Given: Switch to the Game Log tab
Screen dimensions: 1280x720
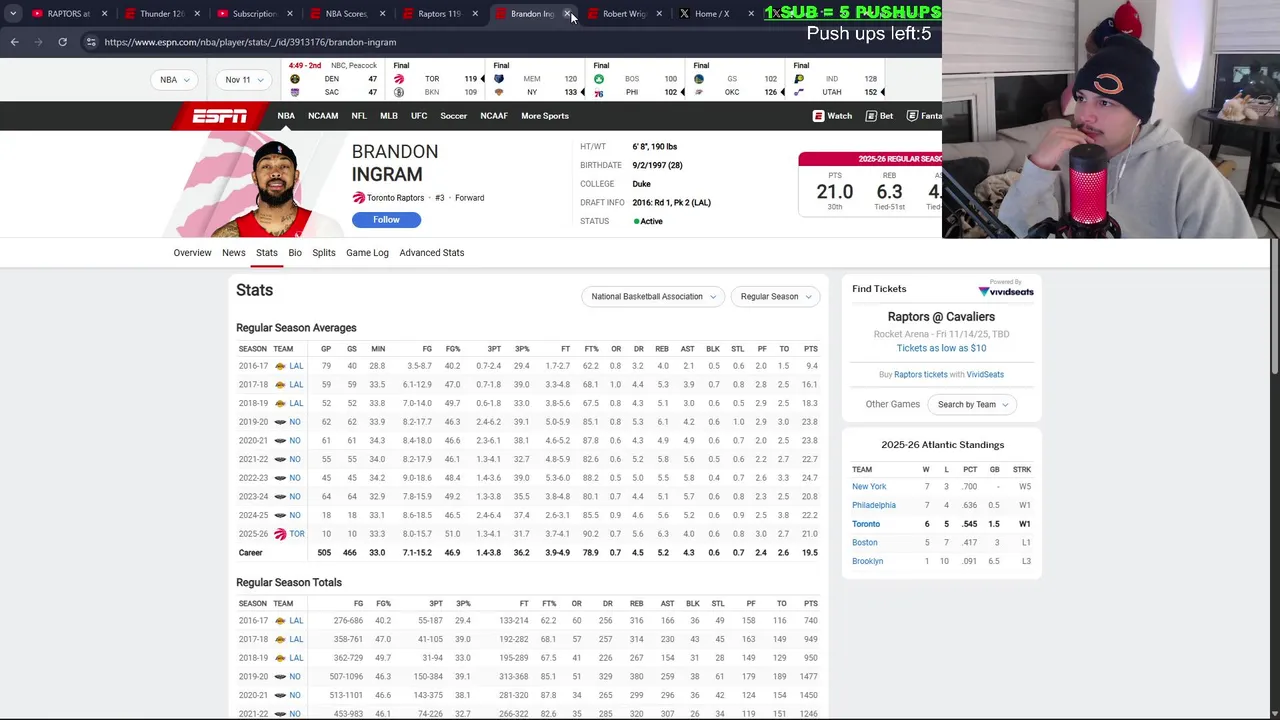Looking at the screenshot, I should pos(367,253).
